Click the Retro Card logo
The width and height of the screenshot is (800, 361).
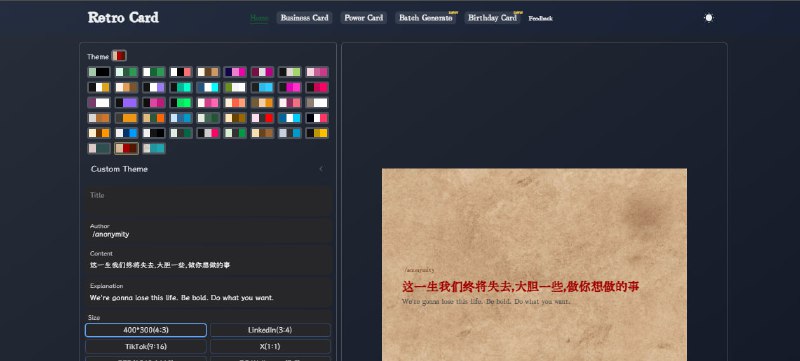(123, 17)
